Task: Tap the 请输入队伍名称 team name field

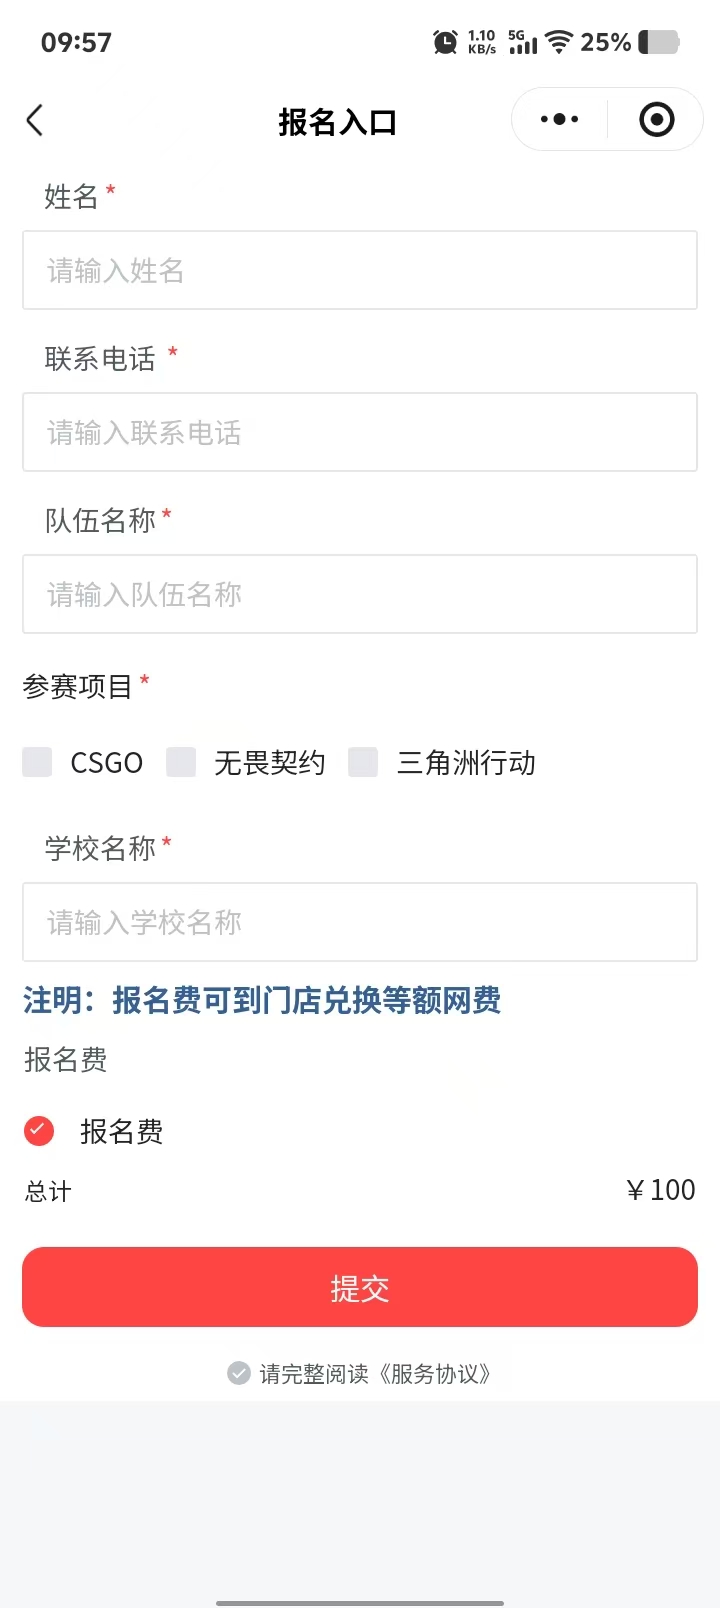Action: (360, 594)
